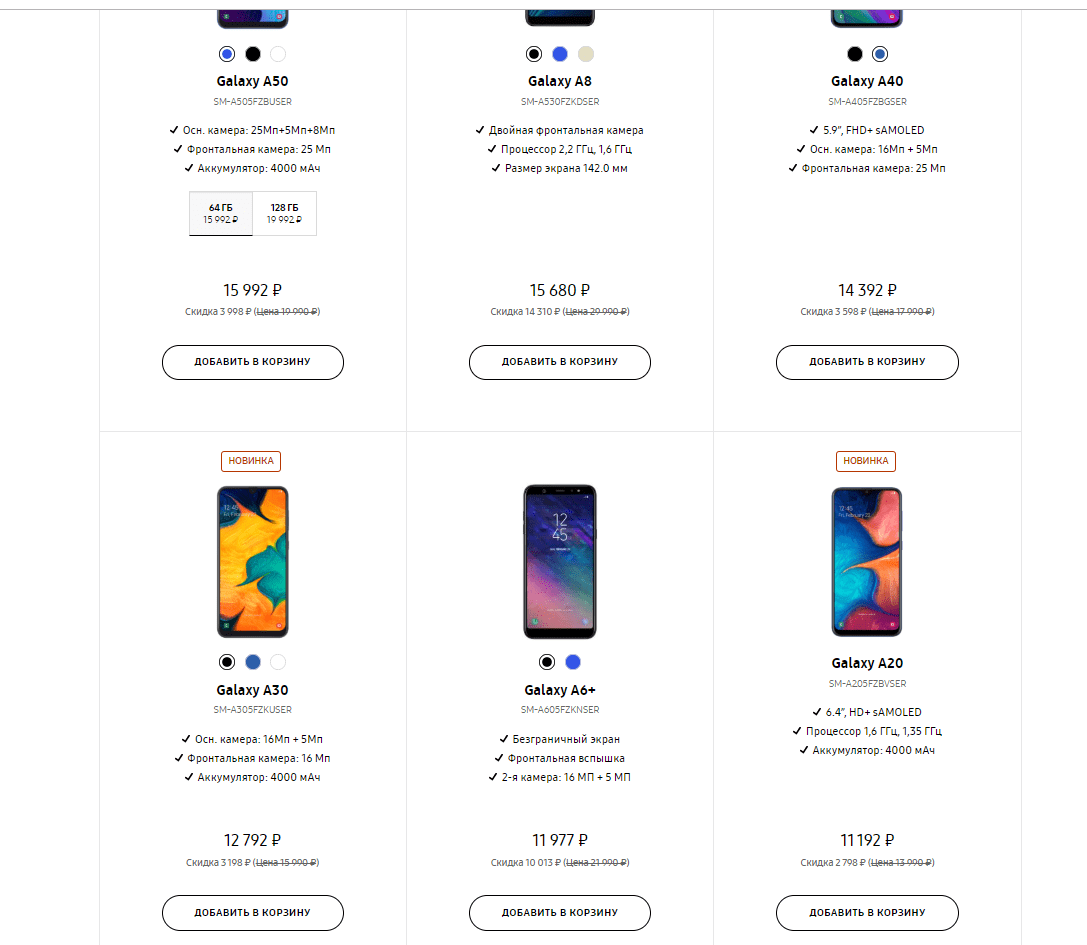1087x945 pixels.
Task: Add Galaxy A8 to cart
Action: coord(560,362)
